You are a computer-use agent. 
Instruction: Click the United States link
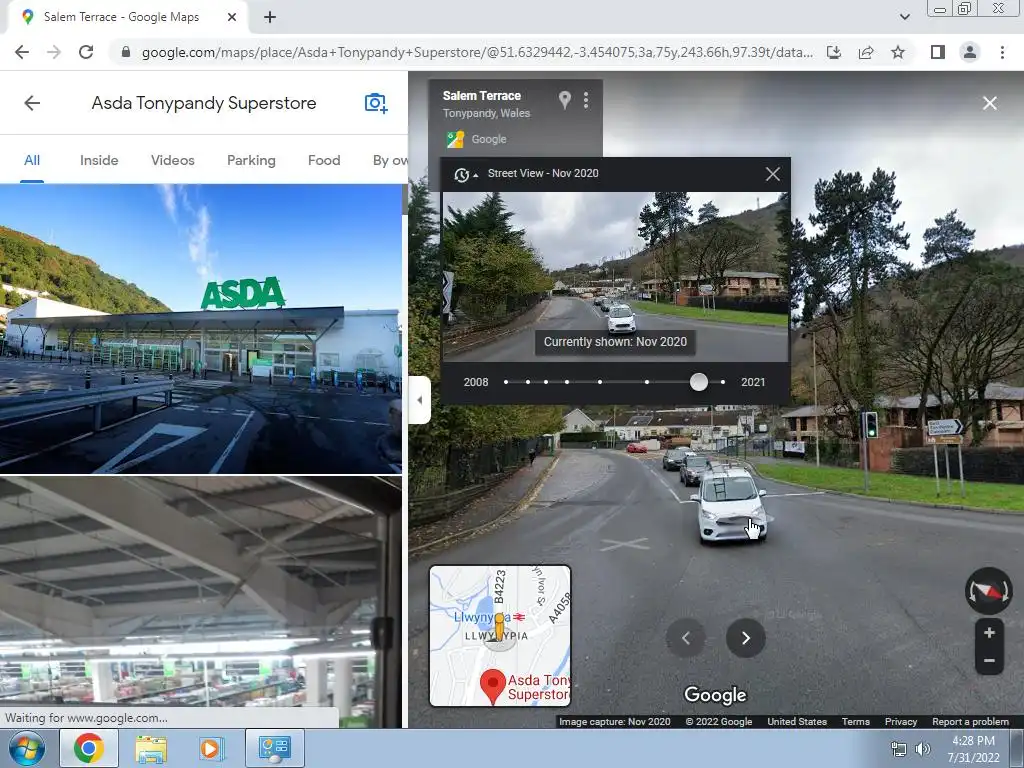click(x=797, y=722)
